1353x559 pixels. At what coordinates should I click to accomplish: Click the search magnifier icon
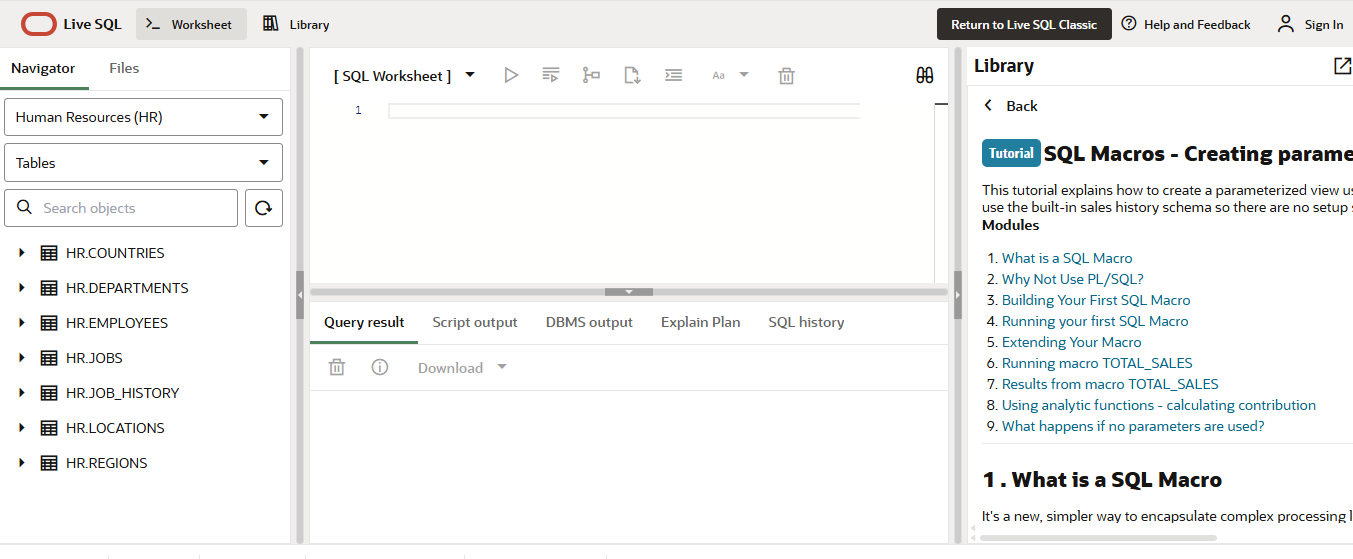25,207
